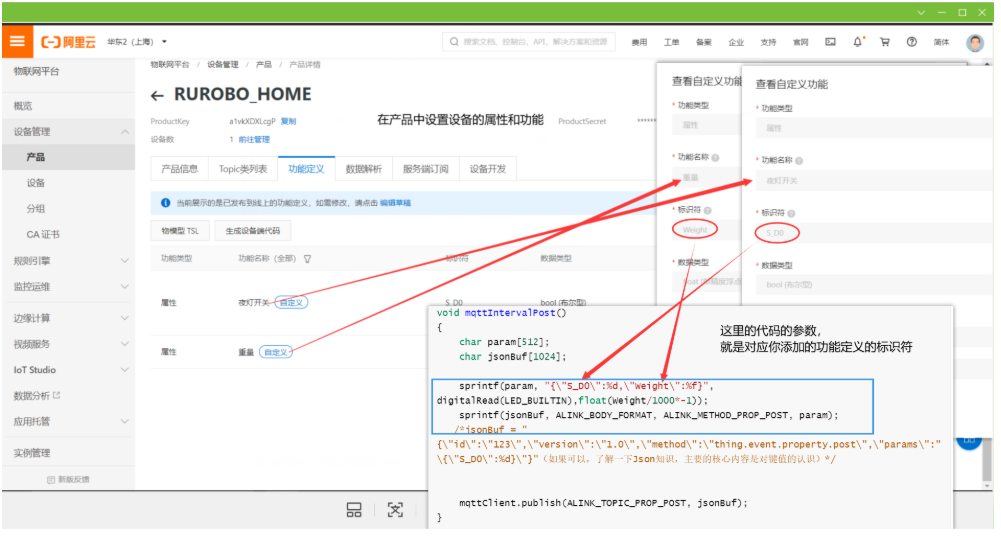The height and width of the screenshot is (548, 1001).
Task: Select CA 证书 in the sidebar
Action: coord(43,234)
